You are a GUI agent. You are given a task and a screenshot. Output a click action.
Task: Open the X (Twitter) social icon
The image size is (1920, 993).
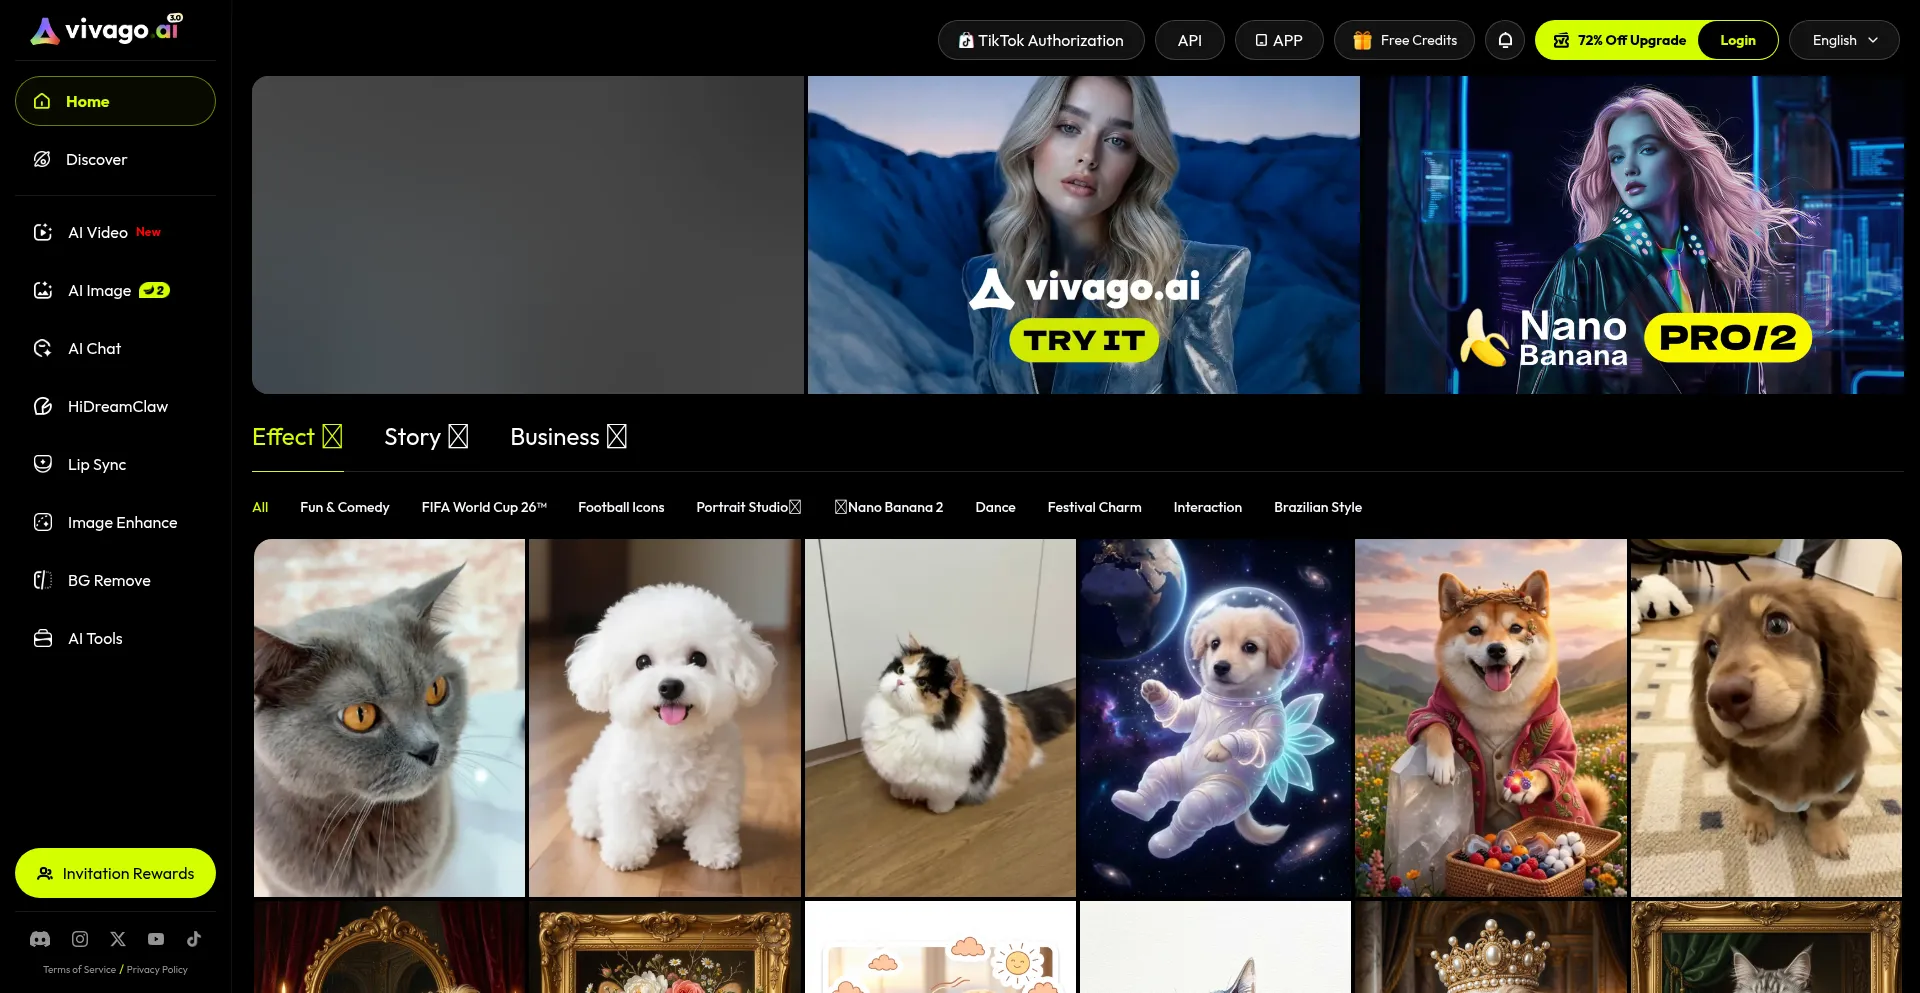tap(118, 939)
